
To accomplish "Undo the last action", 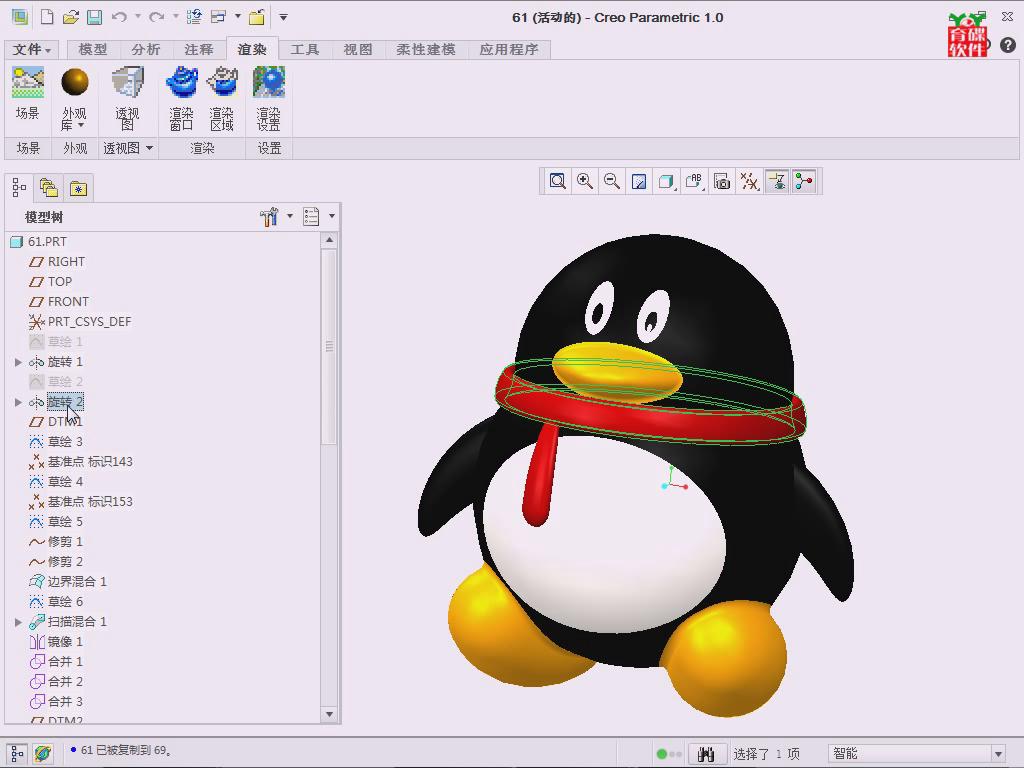I will coord(119,18).
